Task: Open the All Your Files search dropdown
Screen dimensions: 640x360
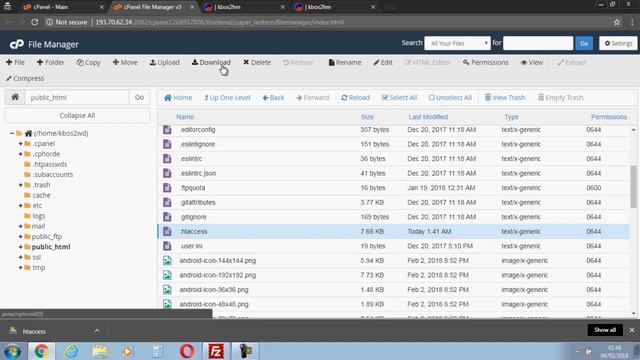Action: pos(457,43)
